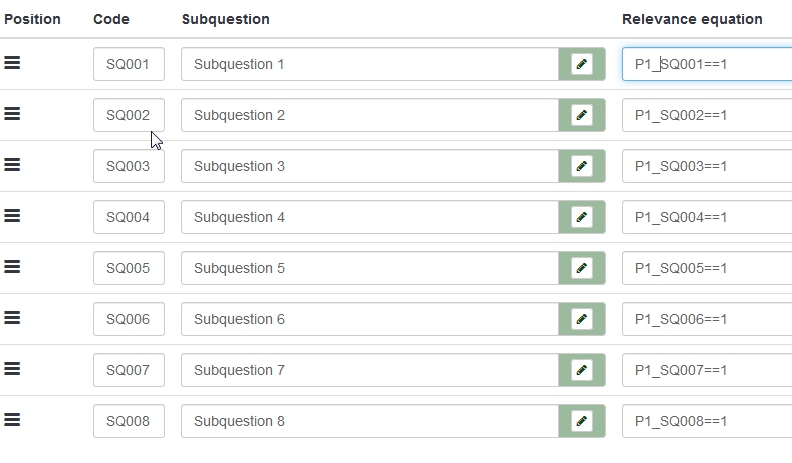The image size is (792, 463).
Task: Focus the Subquestion 4 text input
Action: click(369, 217)
